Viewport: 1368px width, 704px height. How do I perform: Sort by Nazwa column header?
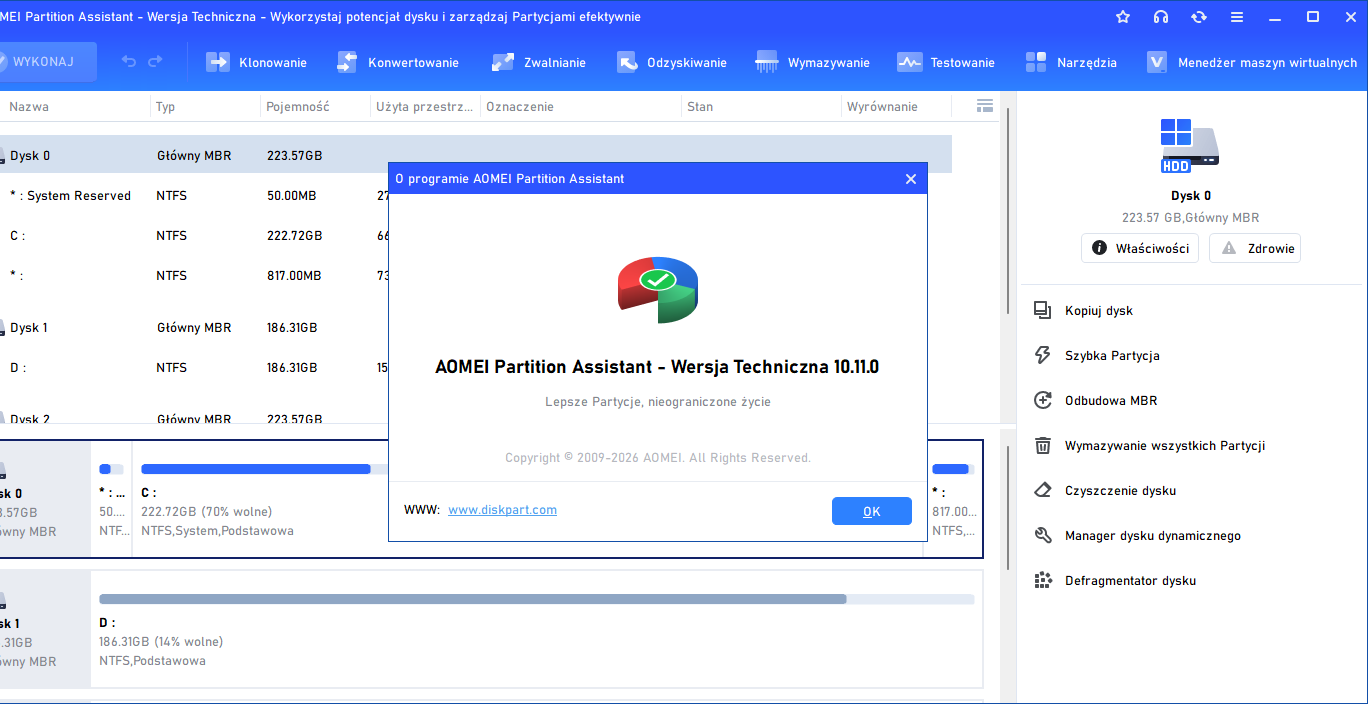click(29, 106)
